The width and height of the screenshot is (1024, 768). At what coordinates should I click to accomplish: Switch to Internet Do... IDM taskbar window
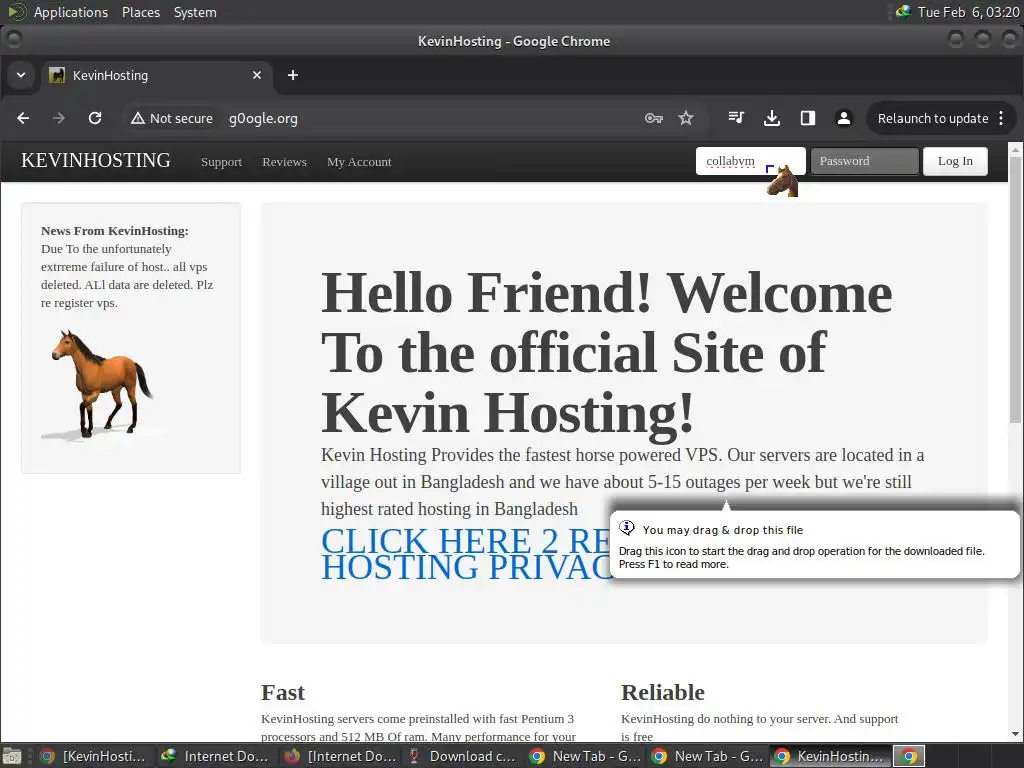[x=214, y=756]
